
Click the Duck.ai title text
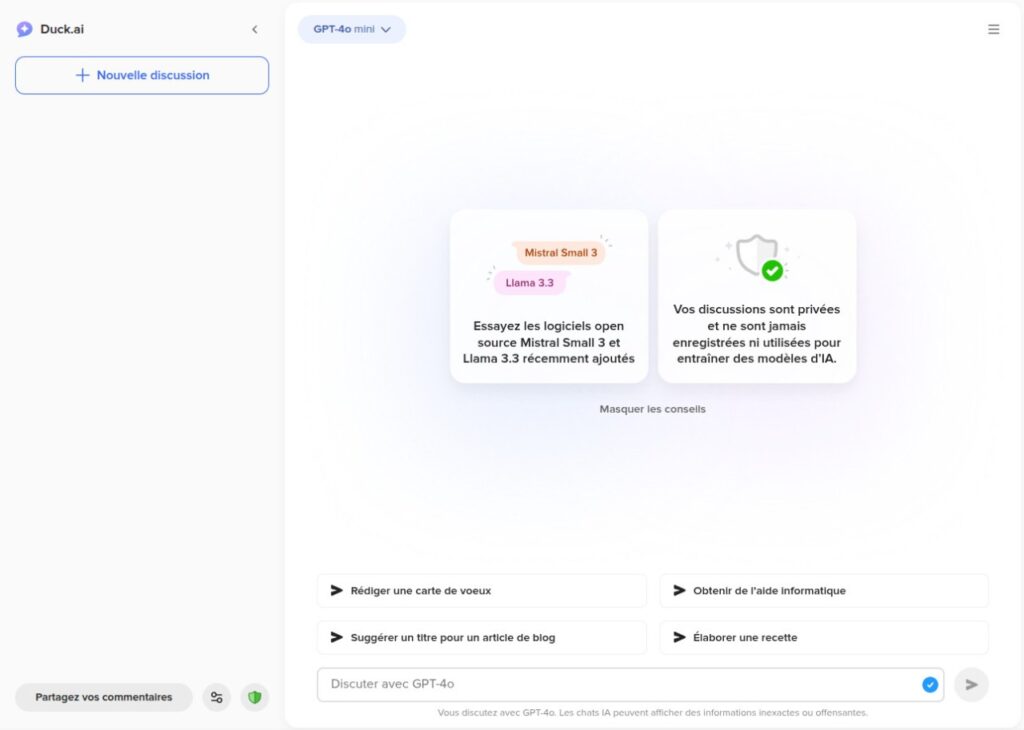tap(62, 29)
